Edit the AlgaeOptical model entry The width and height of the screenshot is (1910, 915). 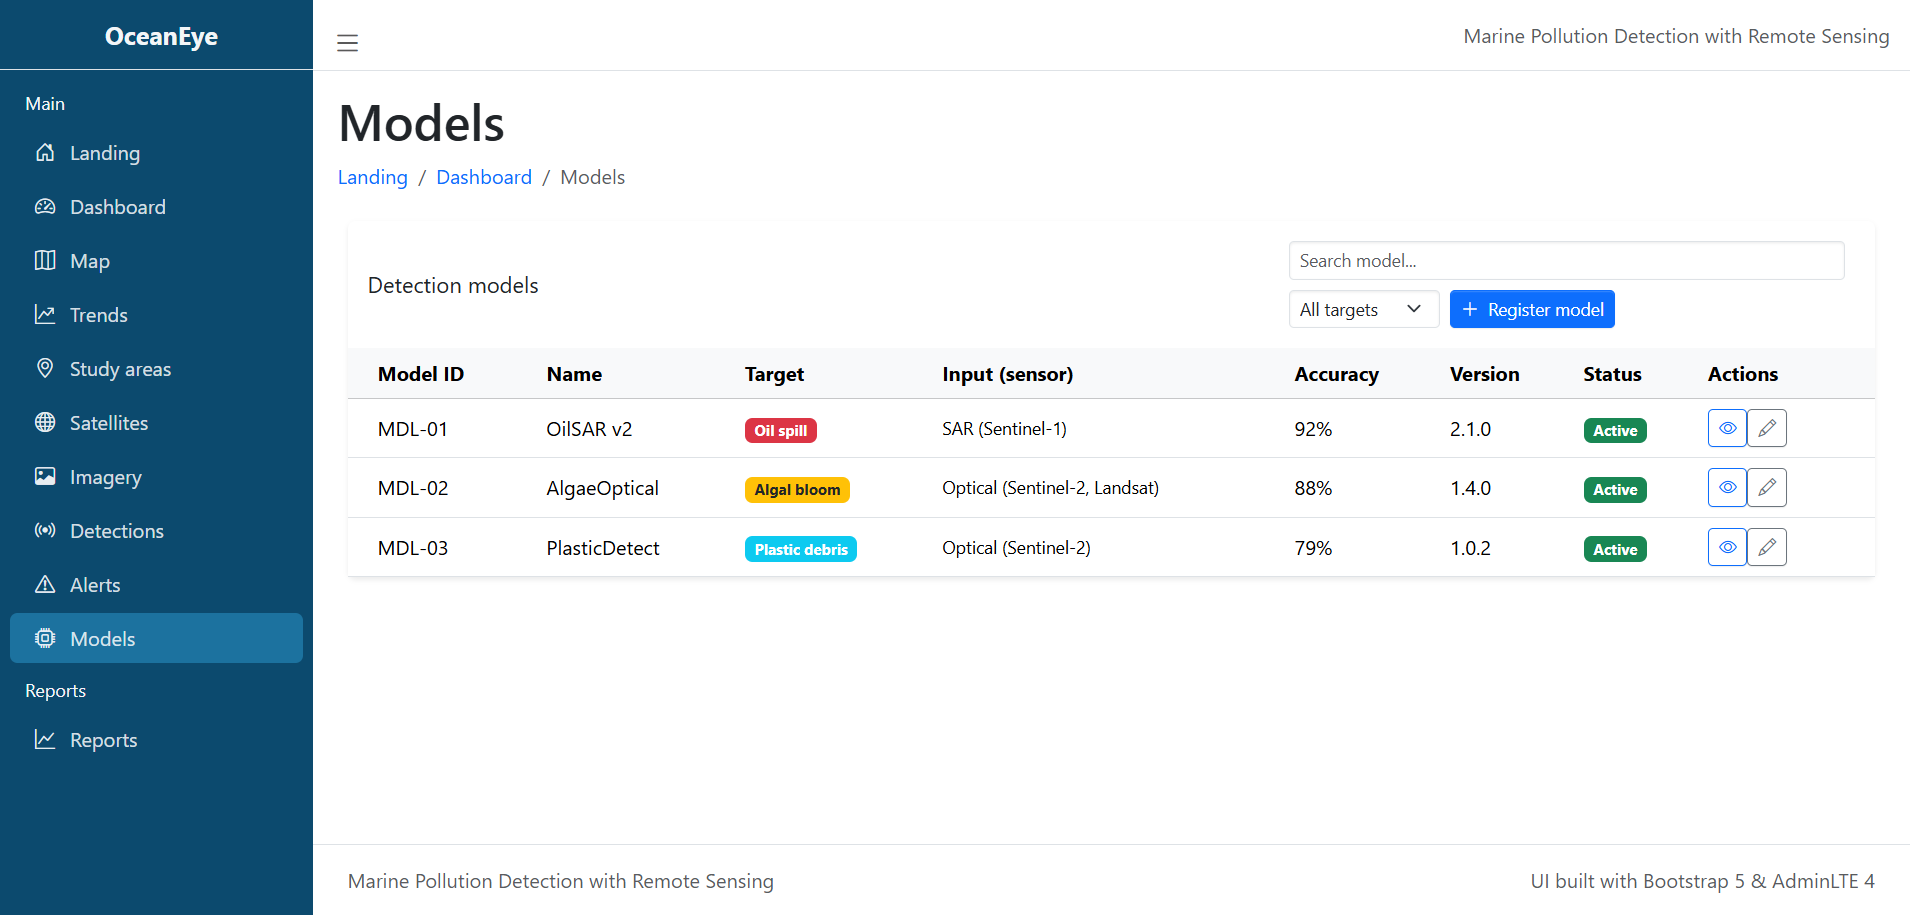tap(1766, 488)
